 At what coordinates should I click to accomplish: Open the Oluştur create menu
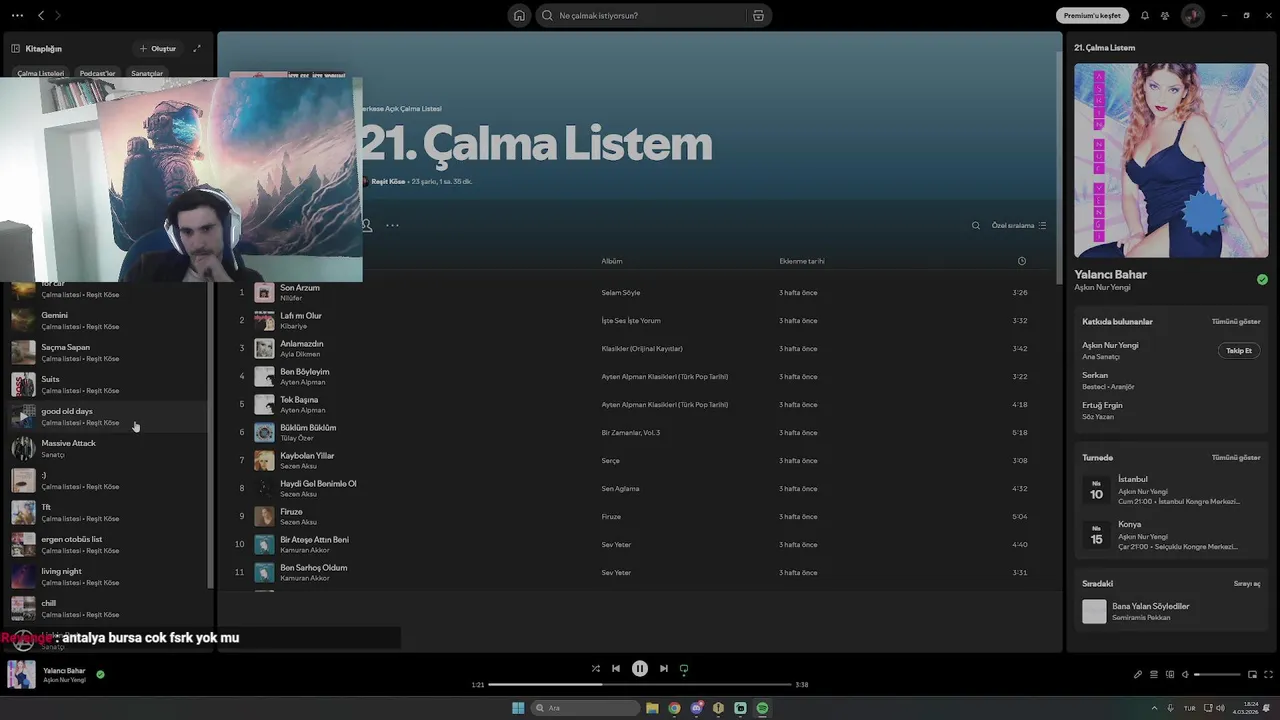coord(157,48)
